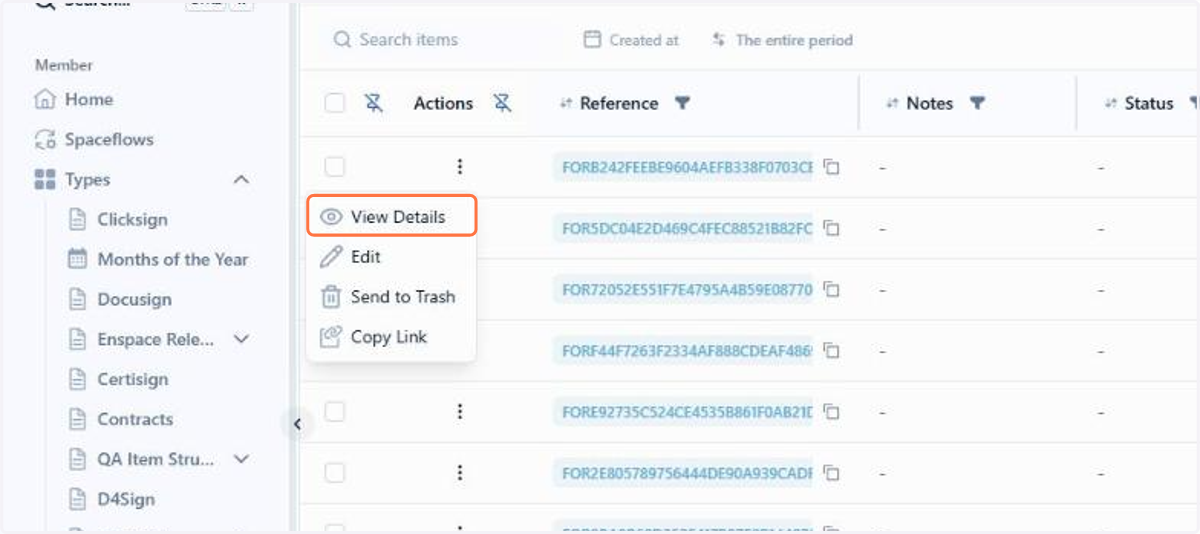Screen dimensions: 1200x534
Task: Open The entire period selector
Action: [782, 40]
